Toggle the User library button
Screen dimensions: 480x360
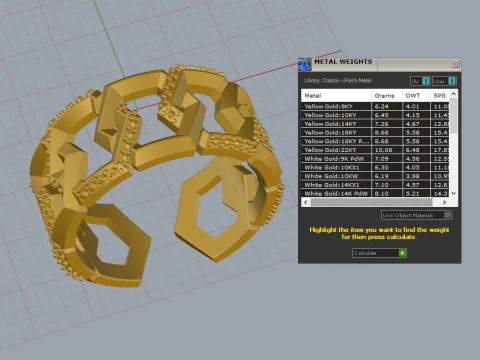point(444,81)
